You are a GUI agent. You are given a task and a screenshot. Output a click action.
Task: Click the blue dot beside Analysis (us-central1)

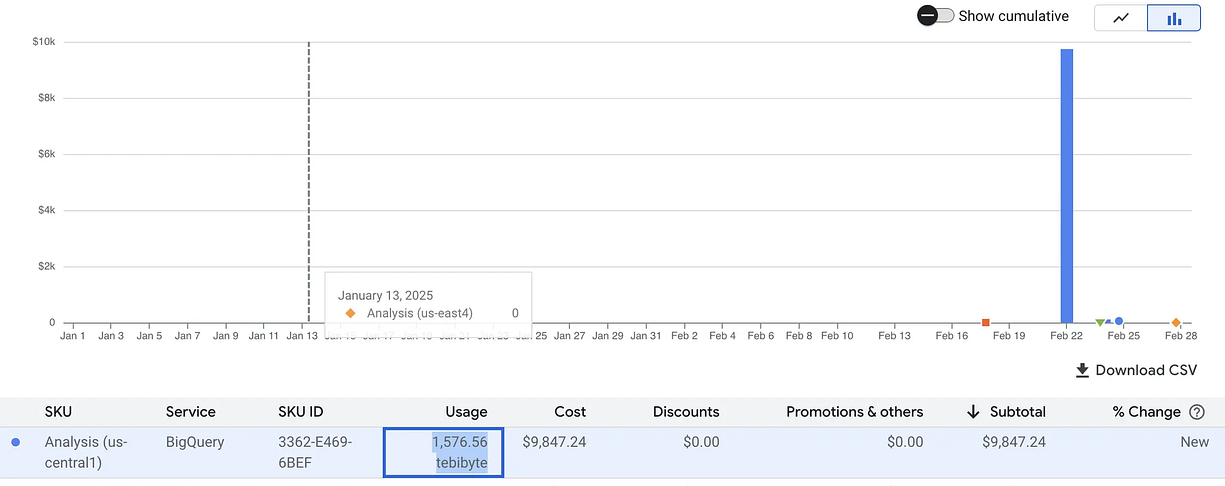15,442
